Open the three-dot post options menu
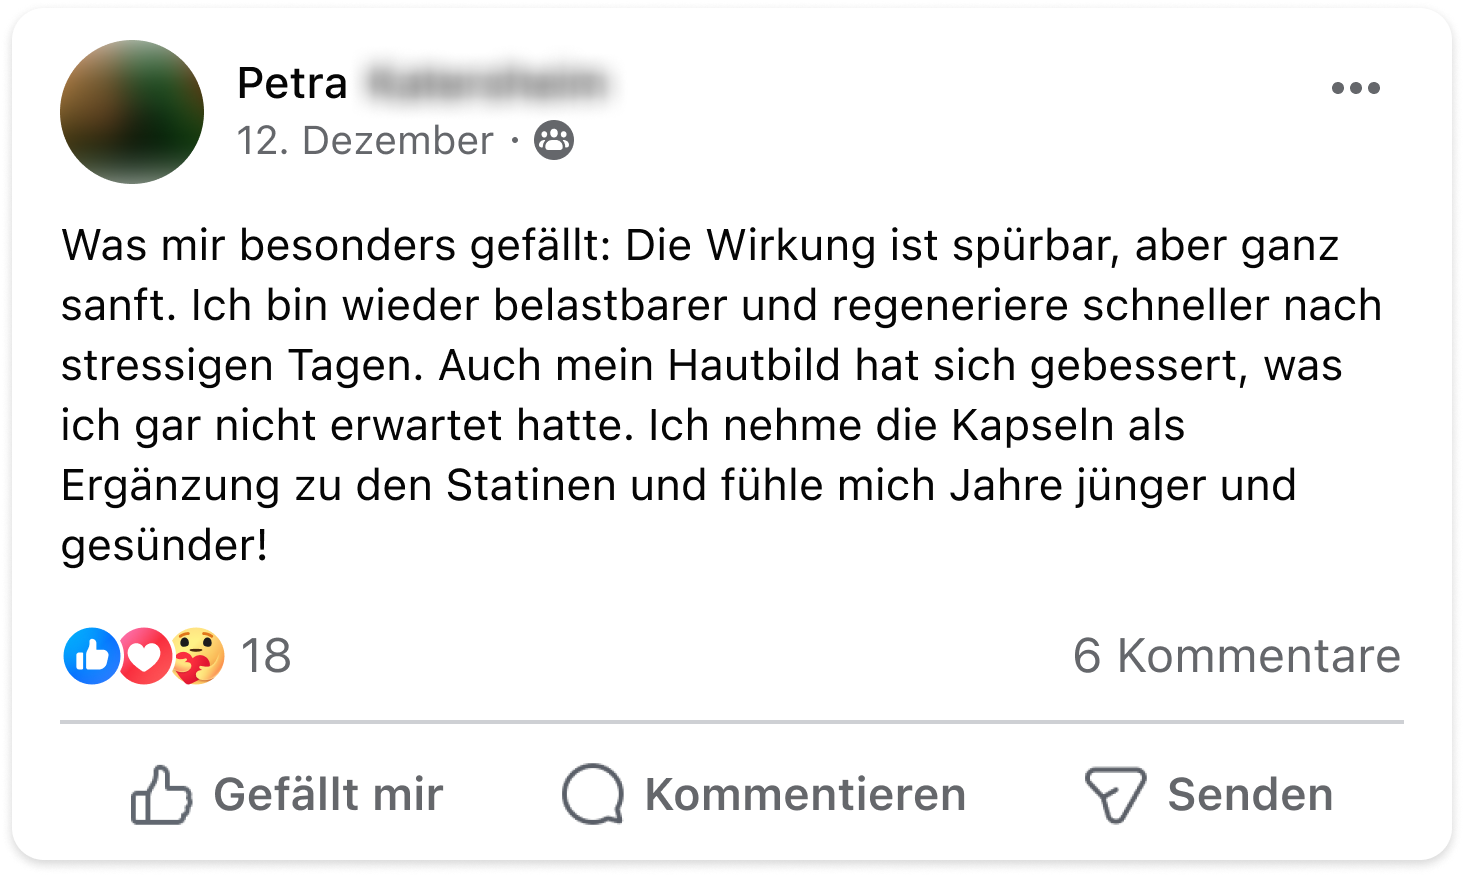The image size is (1464, 876). (1355, 88)
